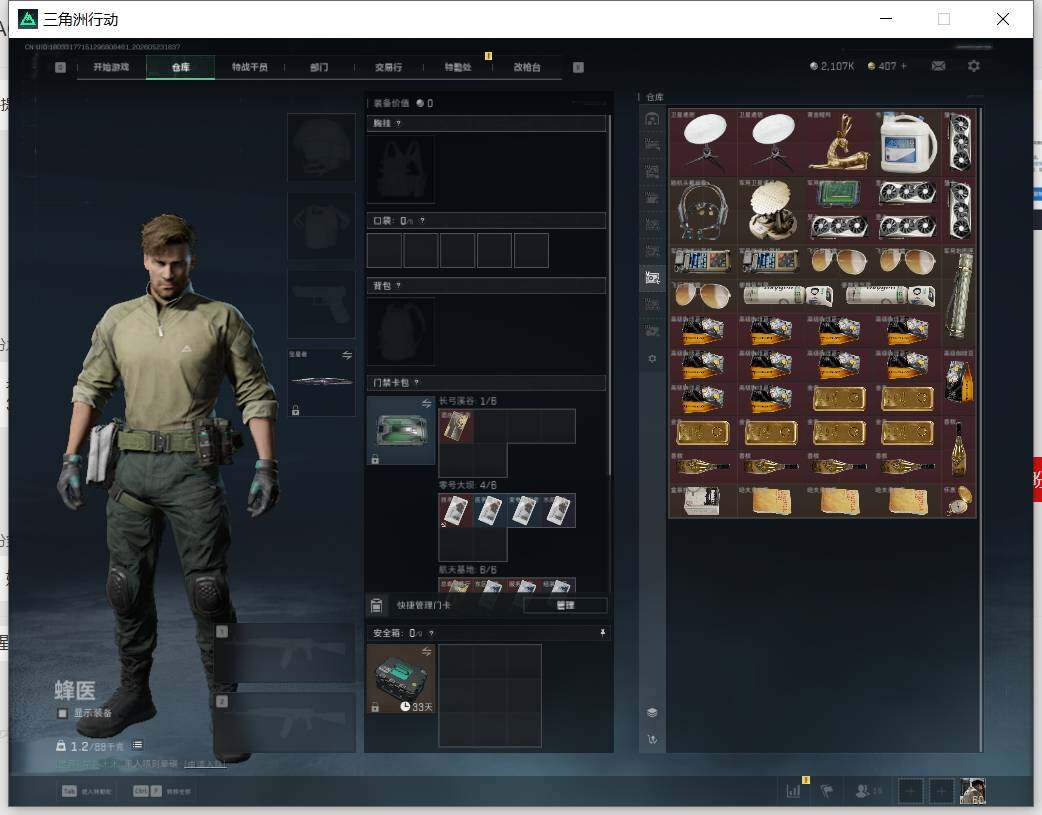
Task: Select the empty chest rig slot
Action: point(401,169)
